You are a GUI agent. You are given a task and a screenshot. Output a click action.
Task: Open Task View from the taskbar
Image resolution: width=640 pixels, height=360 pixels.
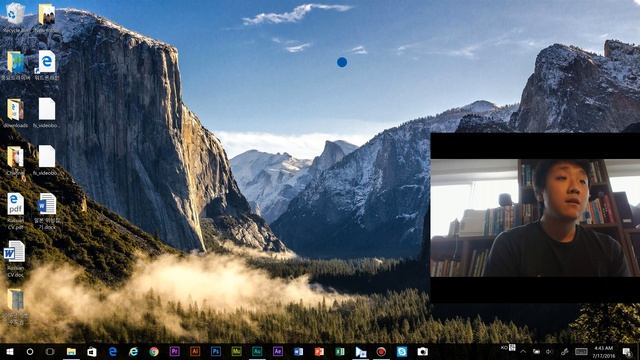pyautogui.click(x=50, y=351)
